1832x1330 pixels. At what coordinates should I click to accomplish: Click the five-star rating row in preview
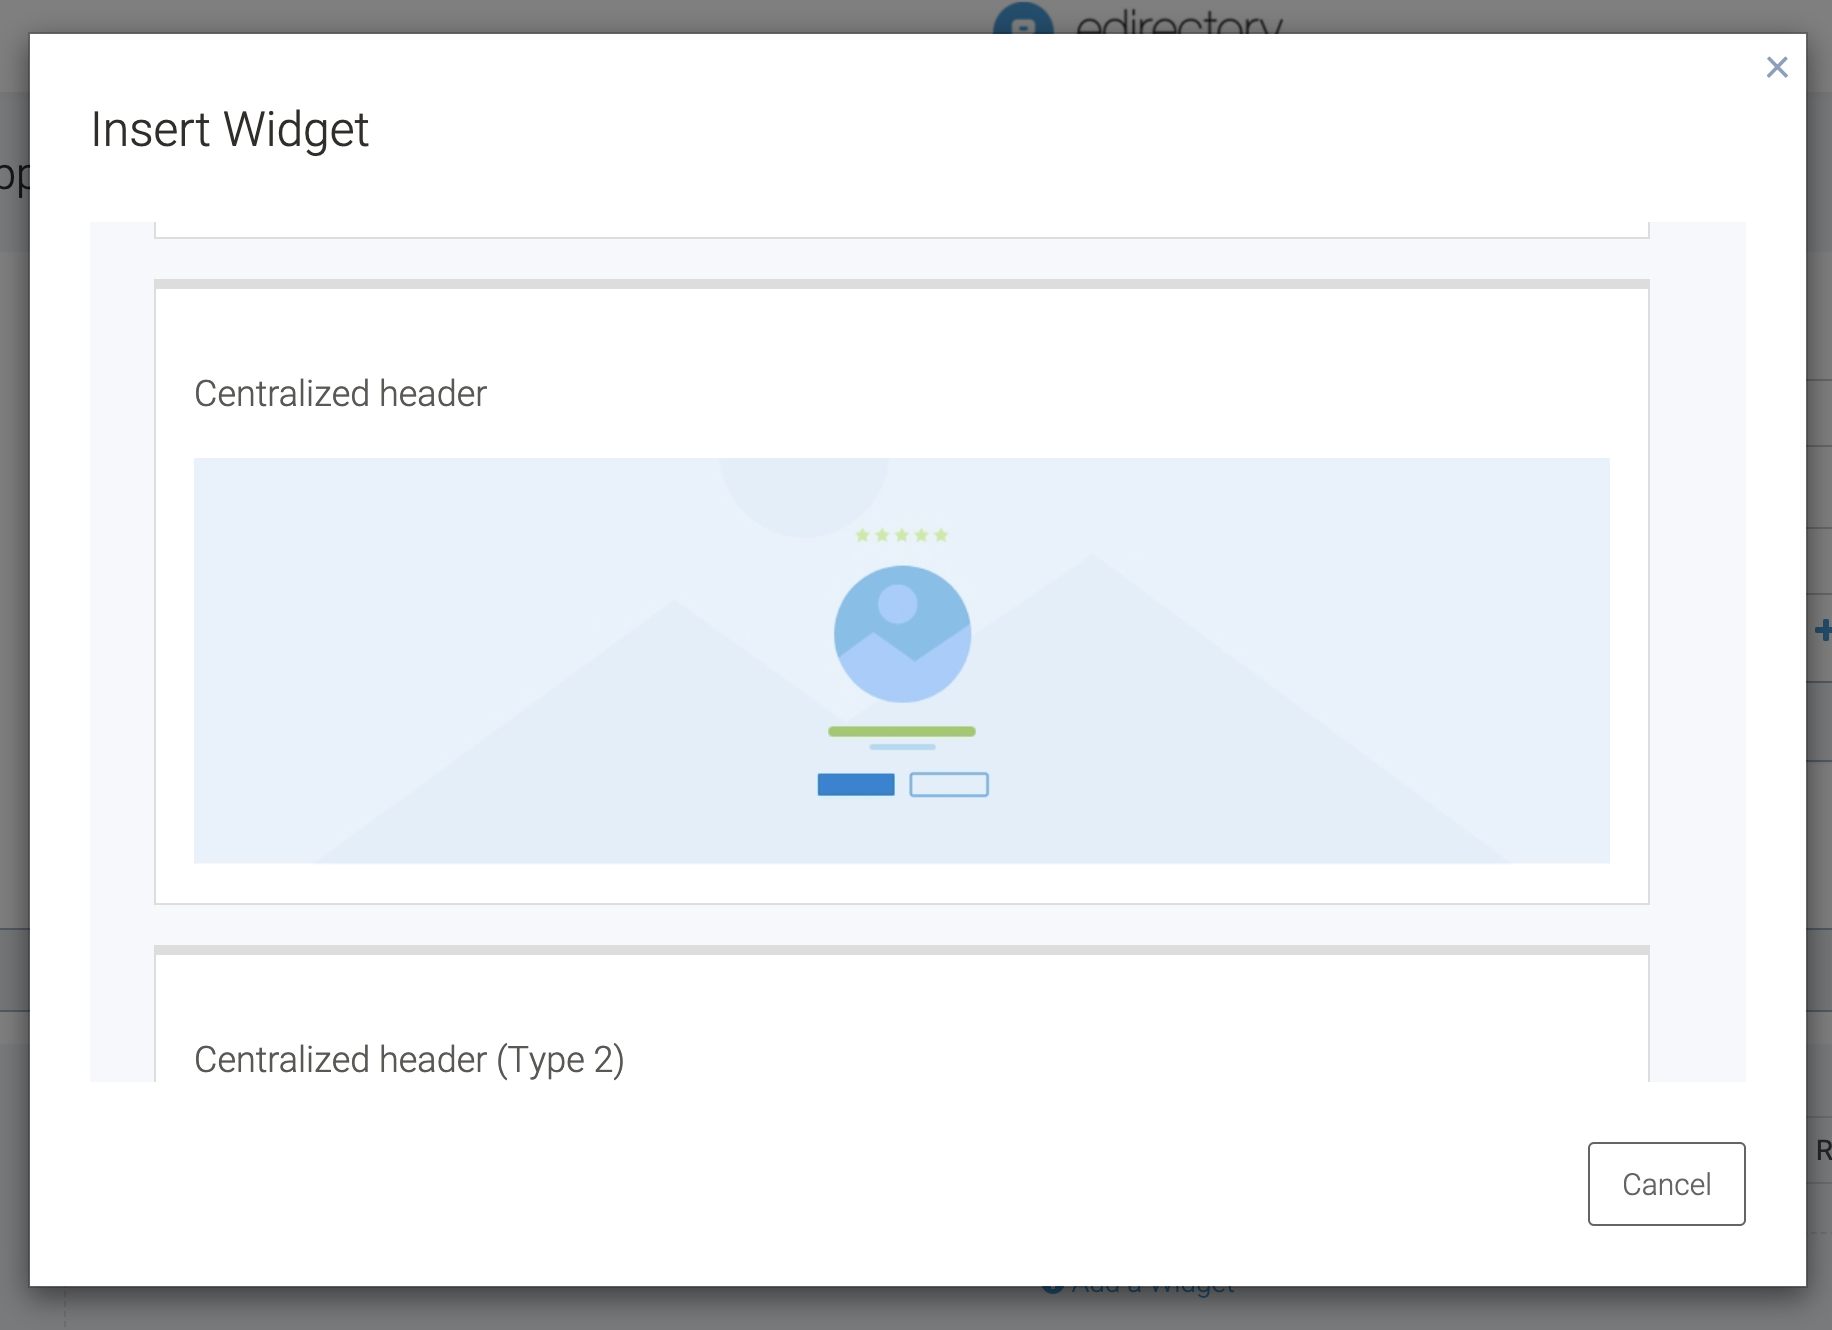(901, 535)
